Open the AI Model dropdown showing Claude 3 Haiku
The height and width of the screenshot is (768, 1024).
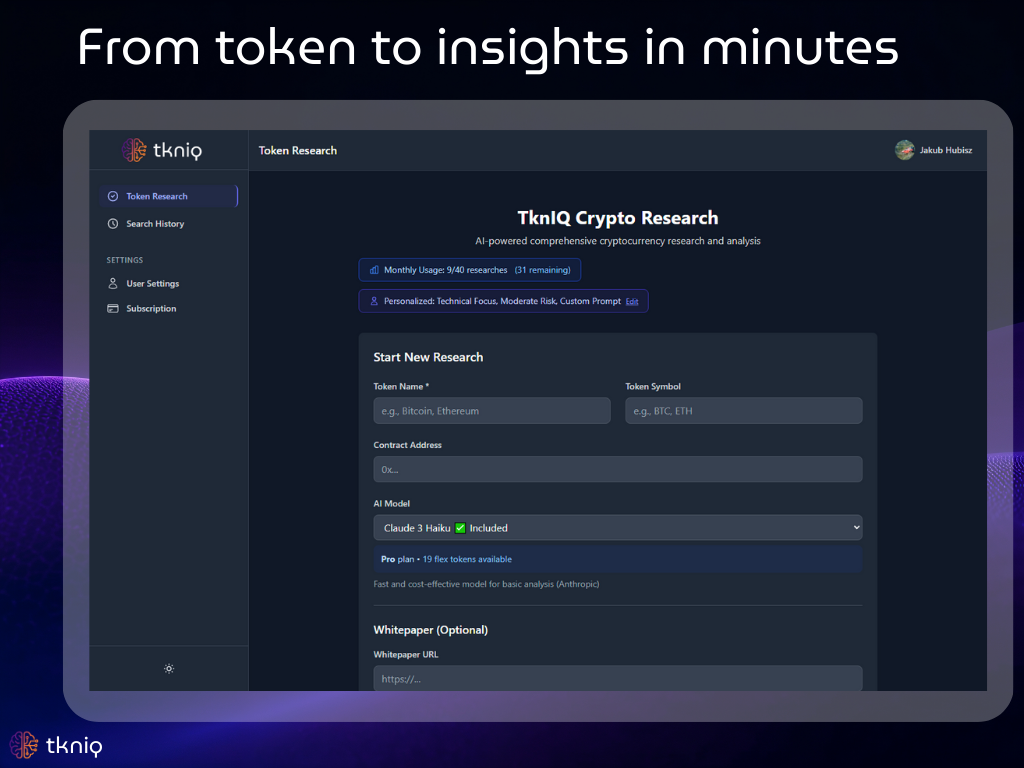click(x=617, y=528)
